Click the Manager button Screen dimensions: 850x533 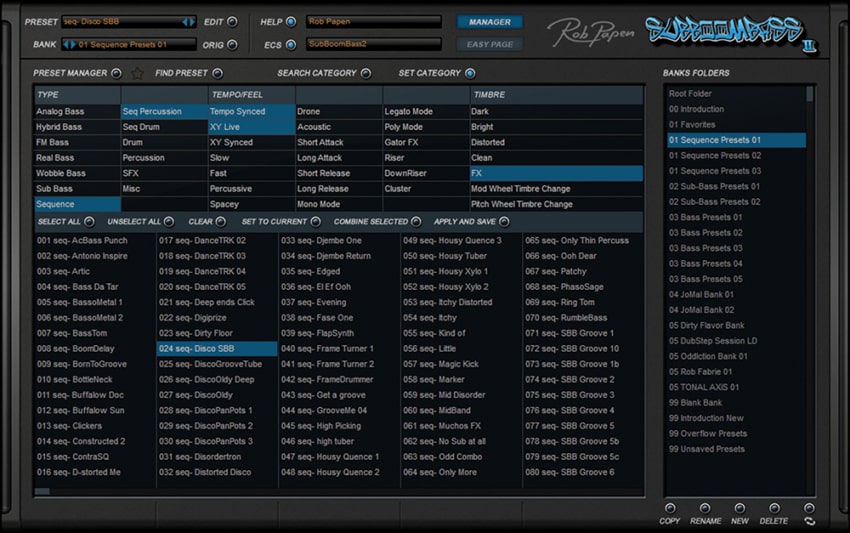click(x=489, y=21)
